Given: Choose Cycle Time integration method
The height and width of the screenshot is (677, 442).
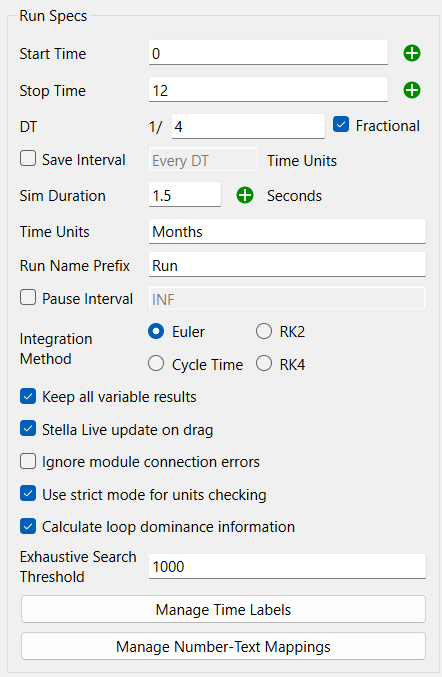Looking at the screenshot, I should point(156,364).
